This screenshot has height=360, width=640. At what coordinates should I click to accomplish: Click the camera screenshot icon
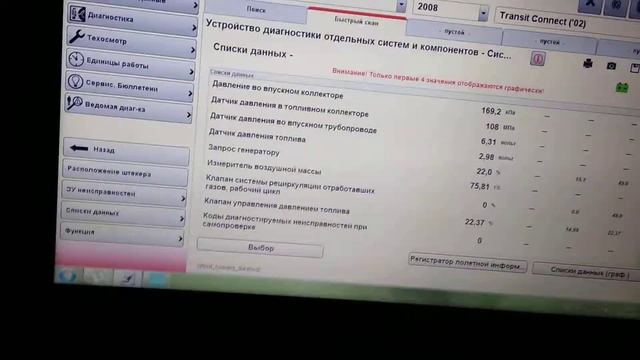pyautogui.click(x=611, y=66)
